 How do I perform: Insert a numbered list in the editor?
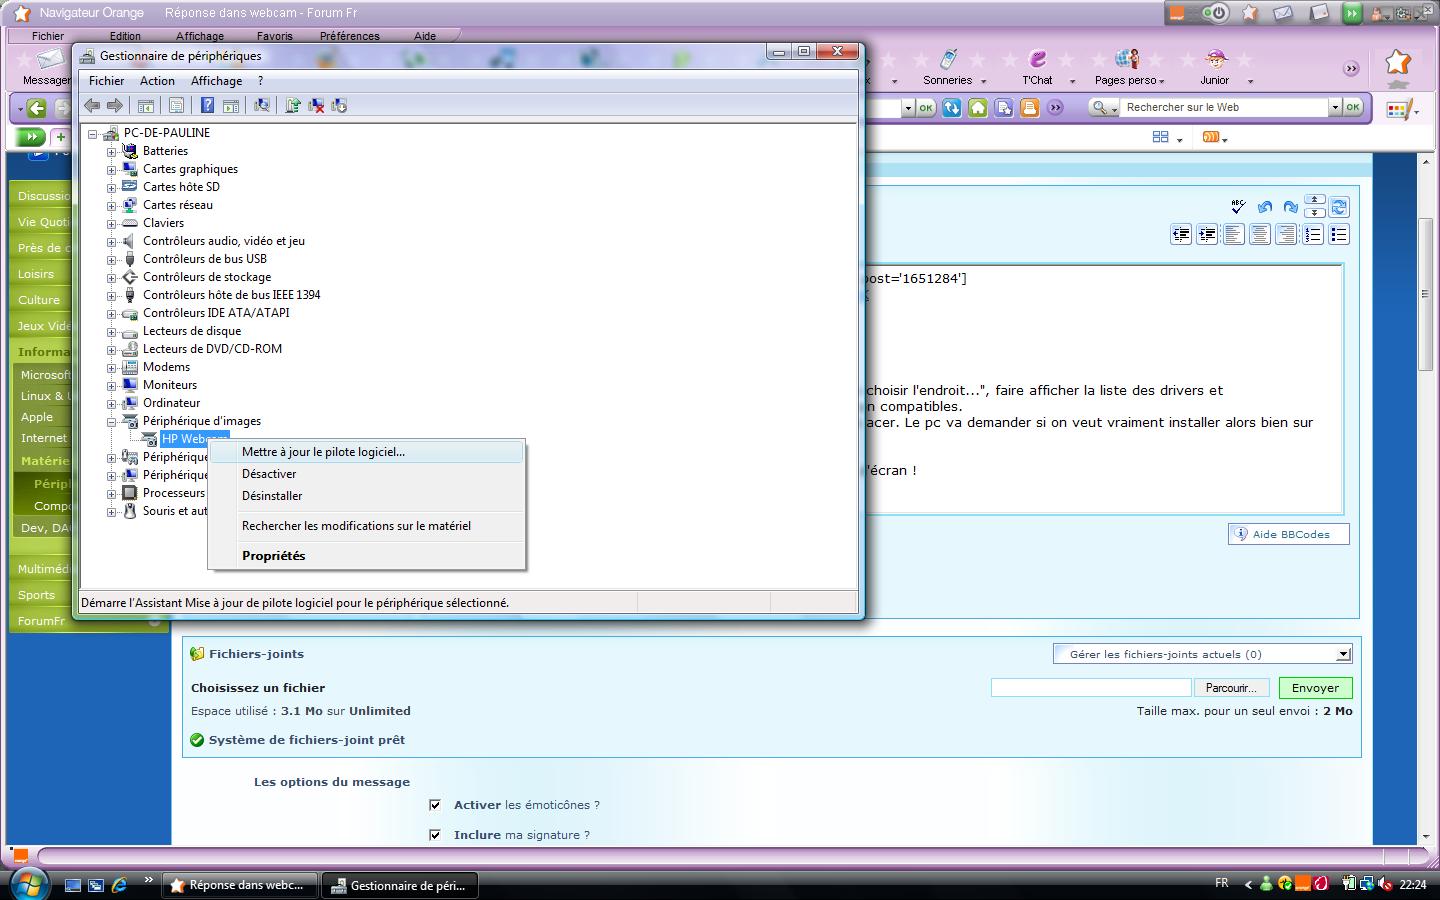click(x=1313, y=235)
